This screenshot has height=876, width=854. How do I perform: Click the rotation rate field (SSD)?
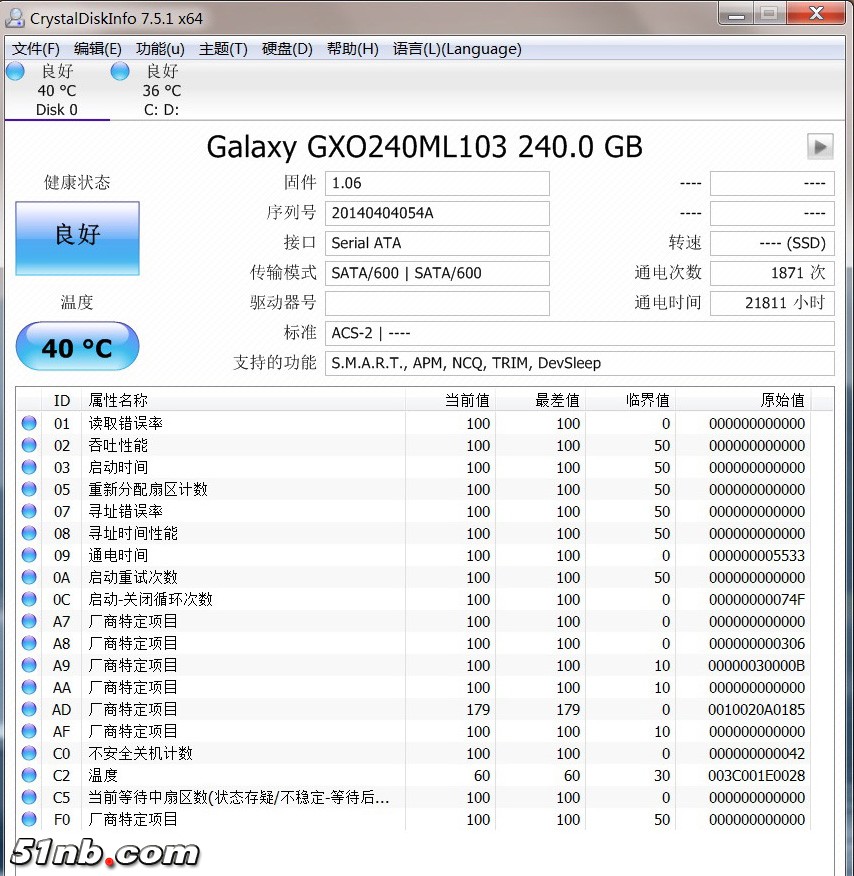772,243
